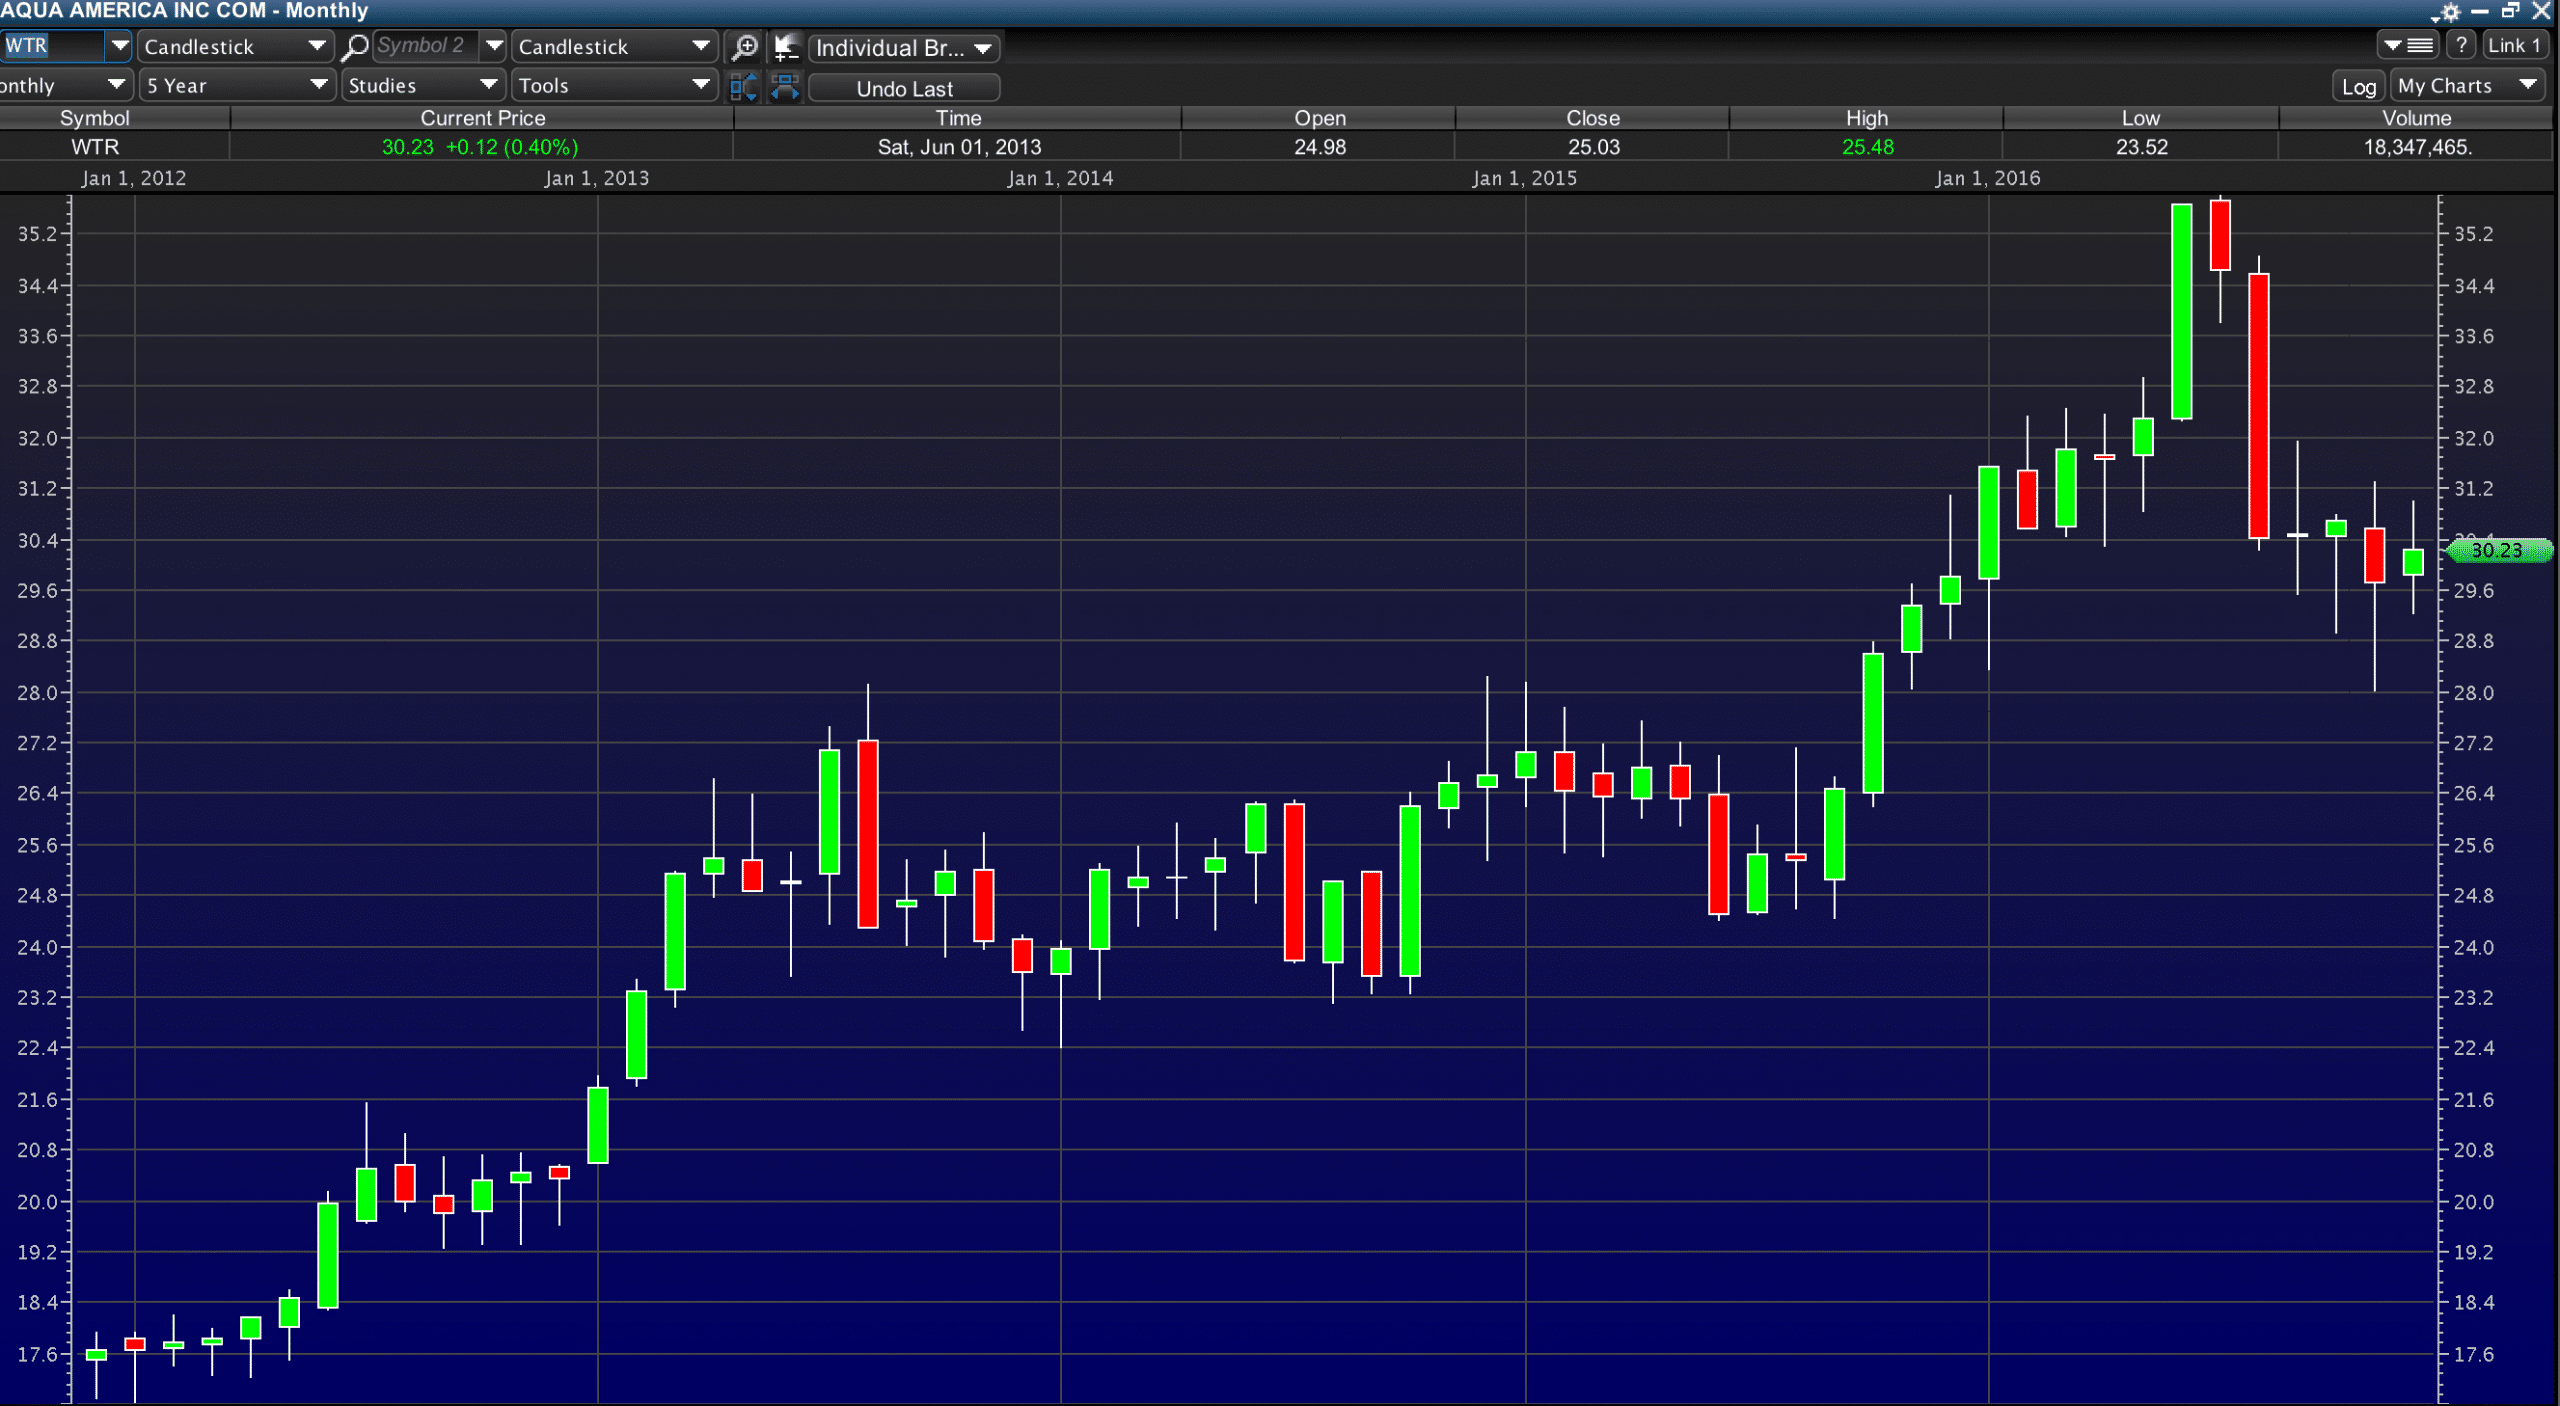This screenshot has width=2560, height=1406.
Task: Click the close value 25.03
Action: point(1593,147)
